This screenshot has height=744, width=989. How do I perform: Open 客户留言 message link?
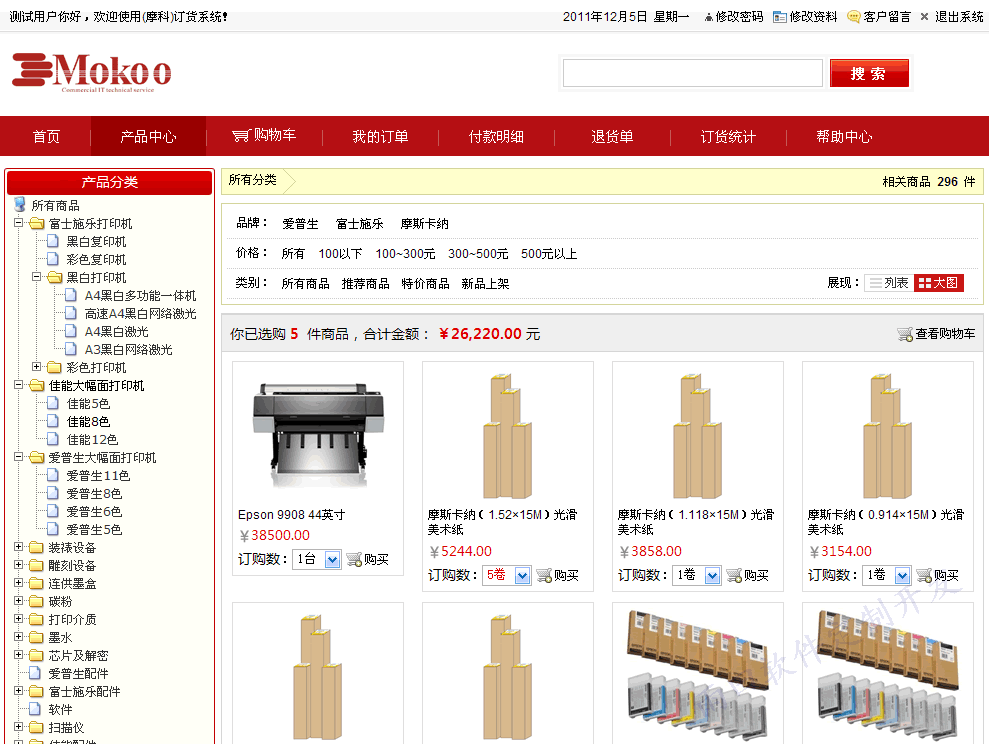[x=879, y=17]
